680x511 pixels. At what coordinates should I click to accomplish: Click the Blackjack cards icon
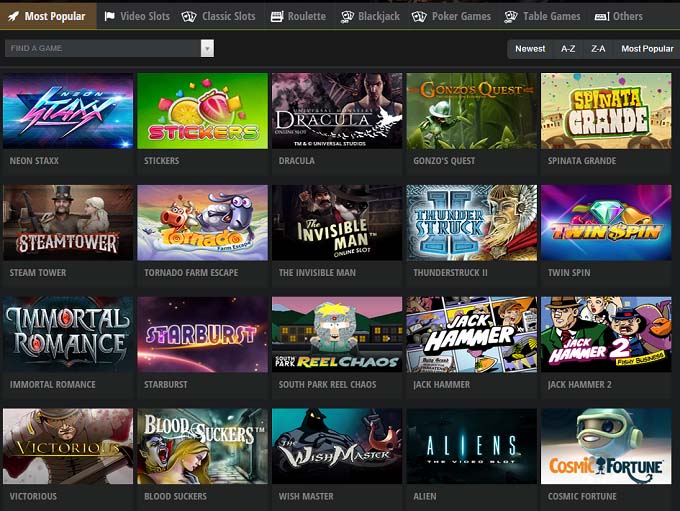pos(347,16)
